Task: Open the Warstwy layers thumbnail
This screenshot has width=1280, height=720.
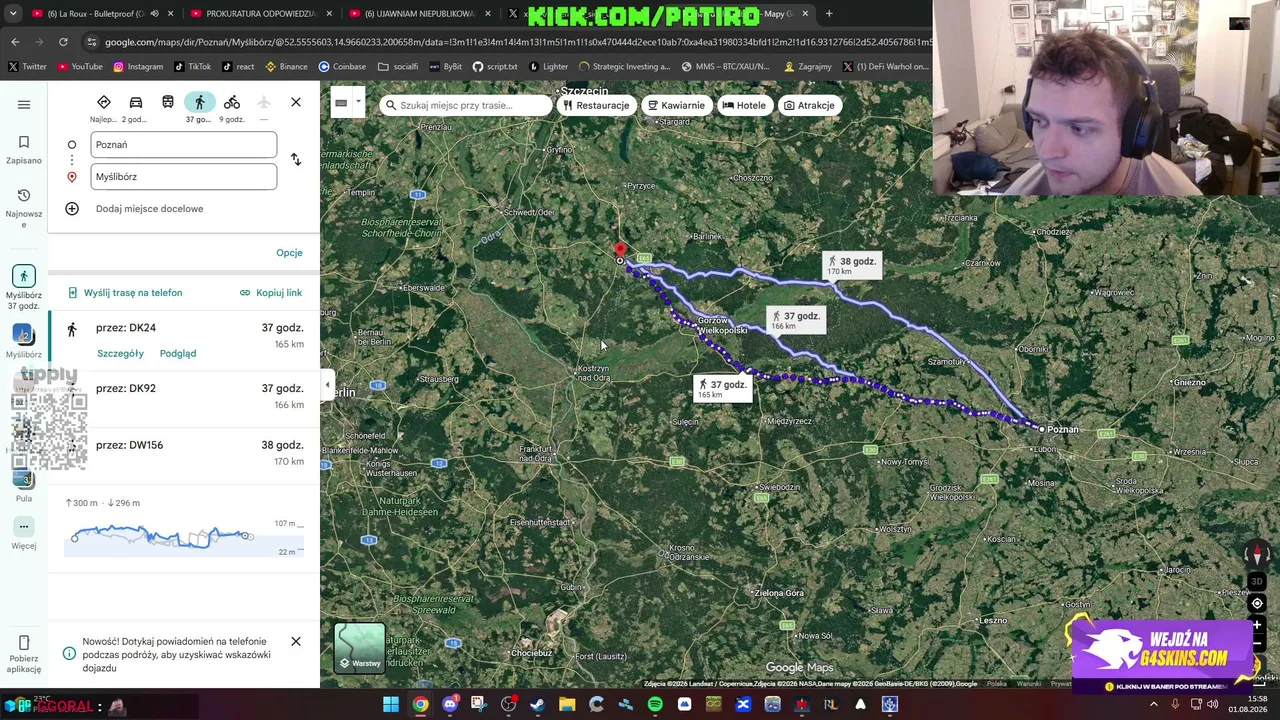Action: [x=359, y=648]
